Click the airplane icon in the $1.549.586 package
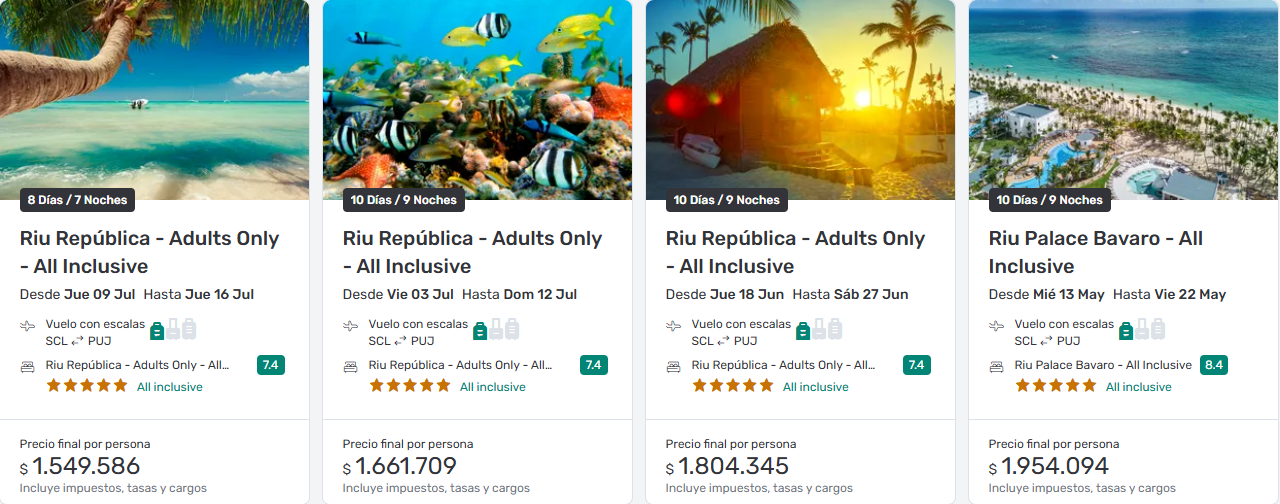1280x504 pixels. (x=27, y=326)
